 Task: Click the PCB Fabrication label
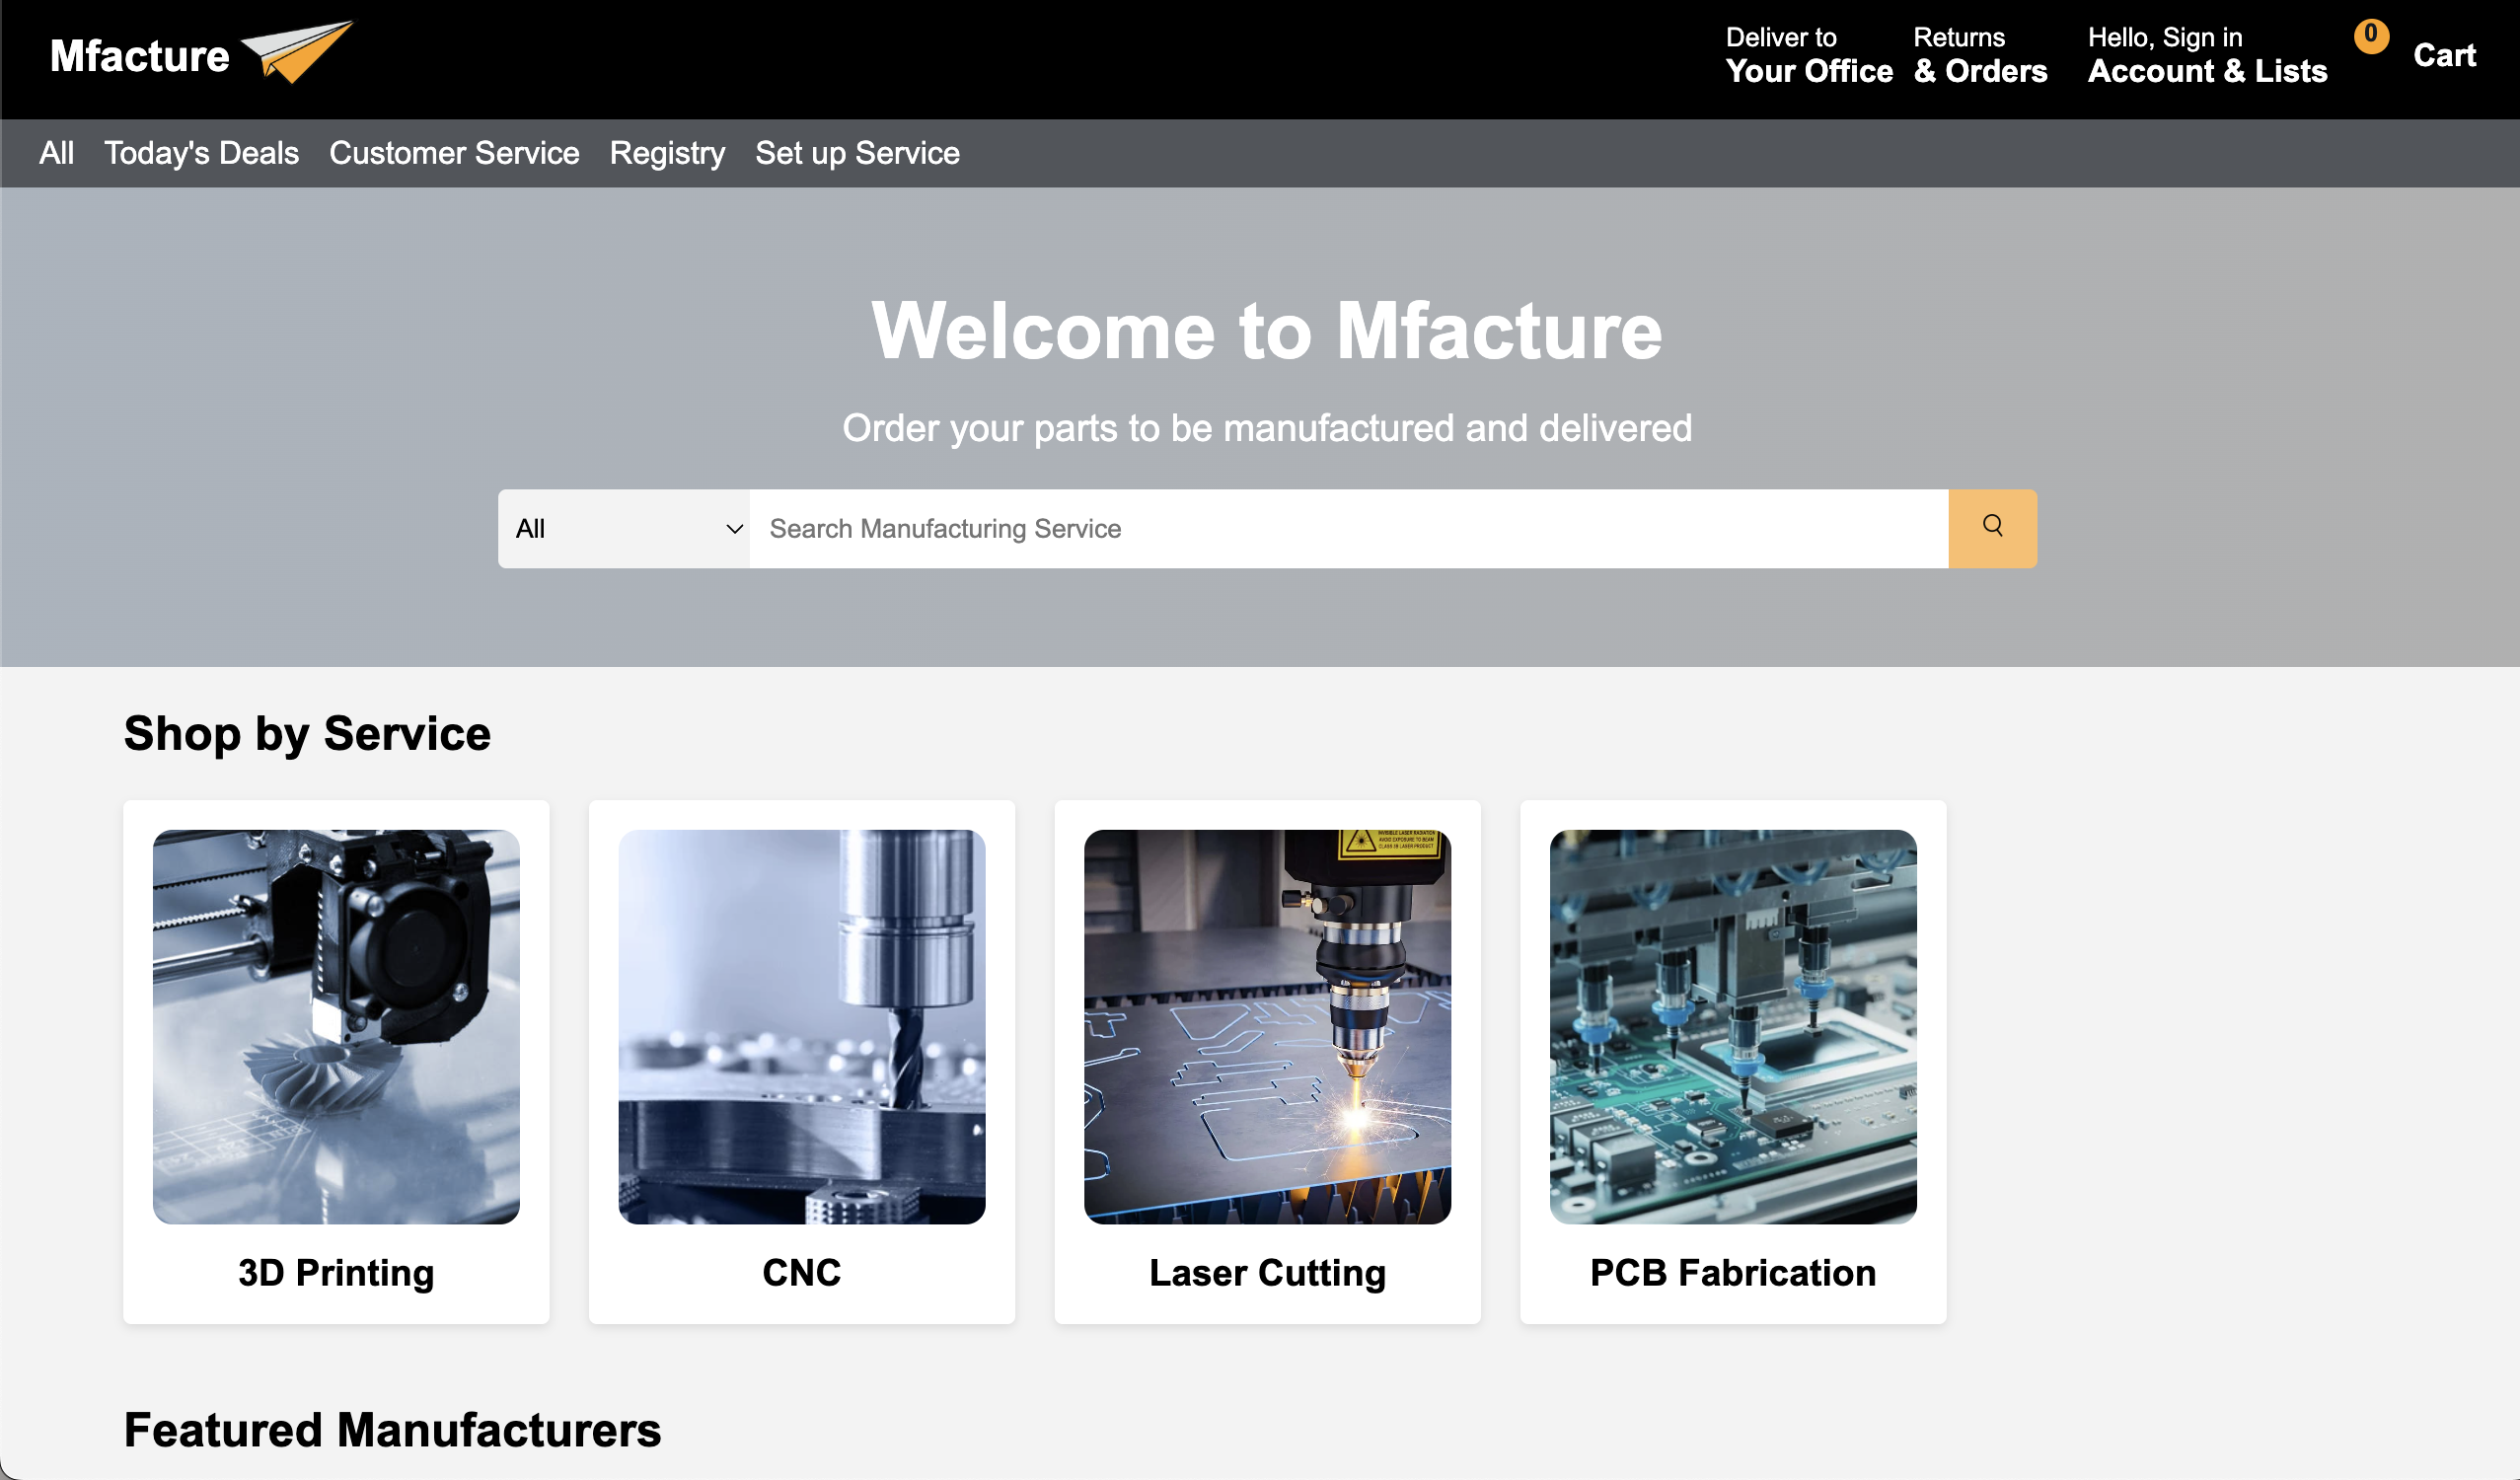click(x=1733, y=1273)
